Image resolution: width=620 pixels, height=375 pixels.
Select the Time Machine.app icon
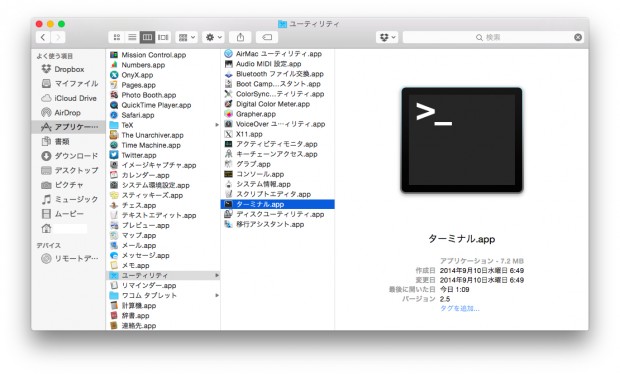coord(114,145)
